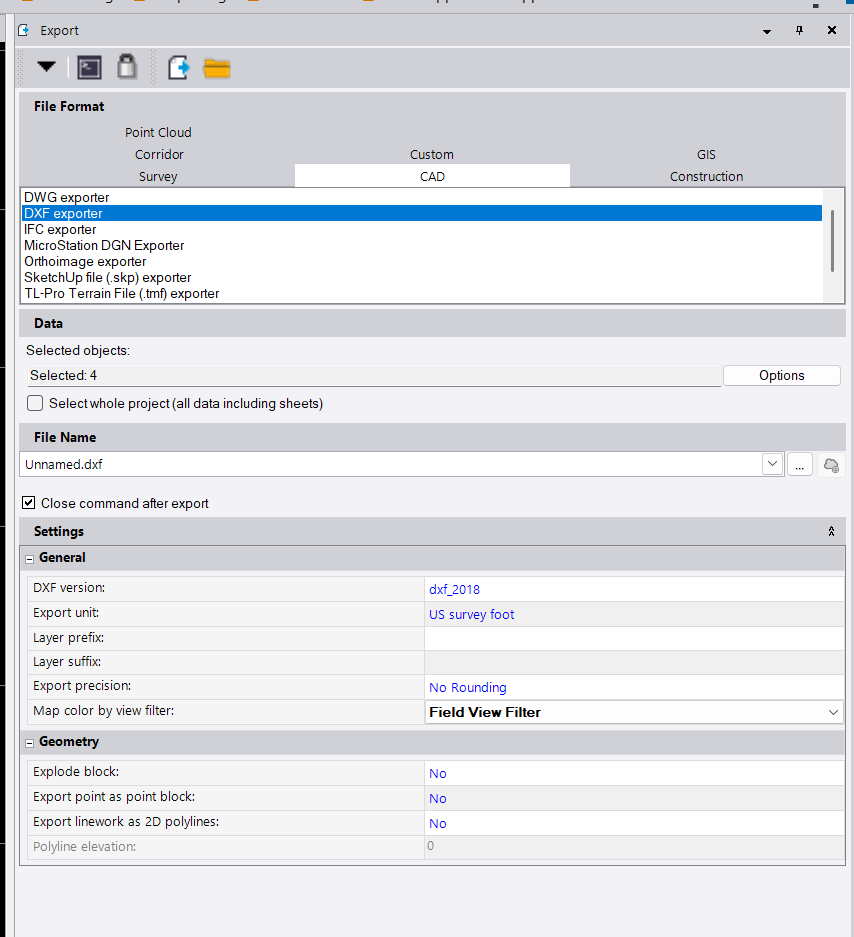
Task: Open the black triangle command dropdown in toolbar
Action: click(46, 67)
